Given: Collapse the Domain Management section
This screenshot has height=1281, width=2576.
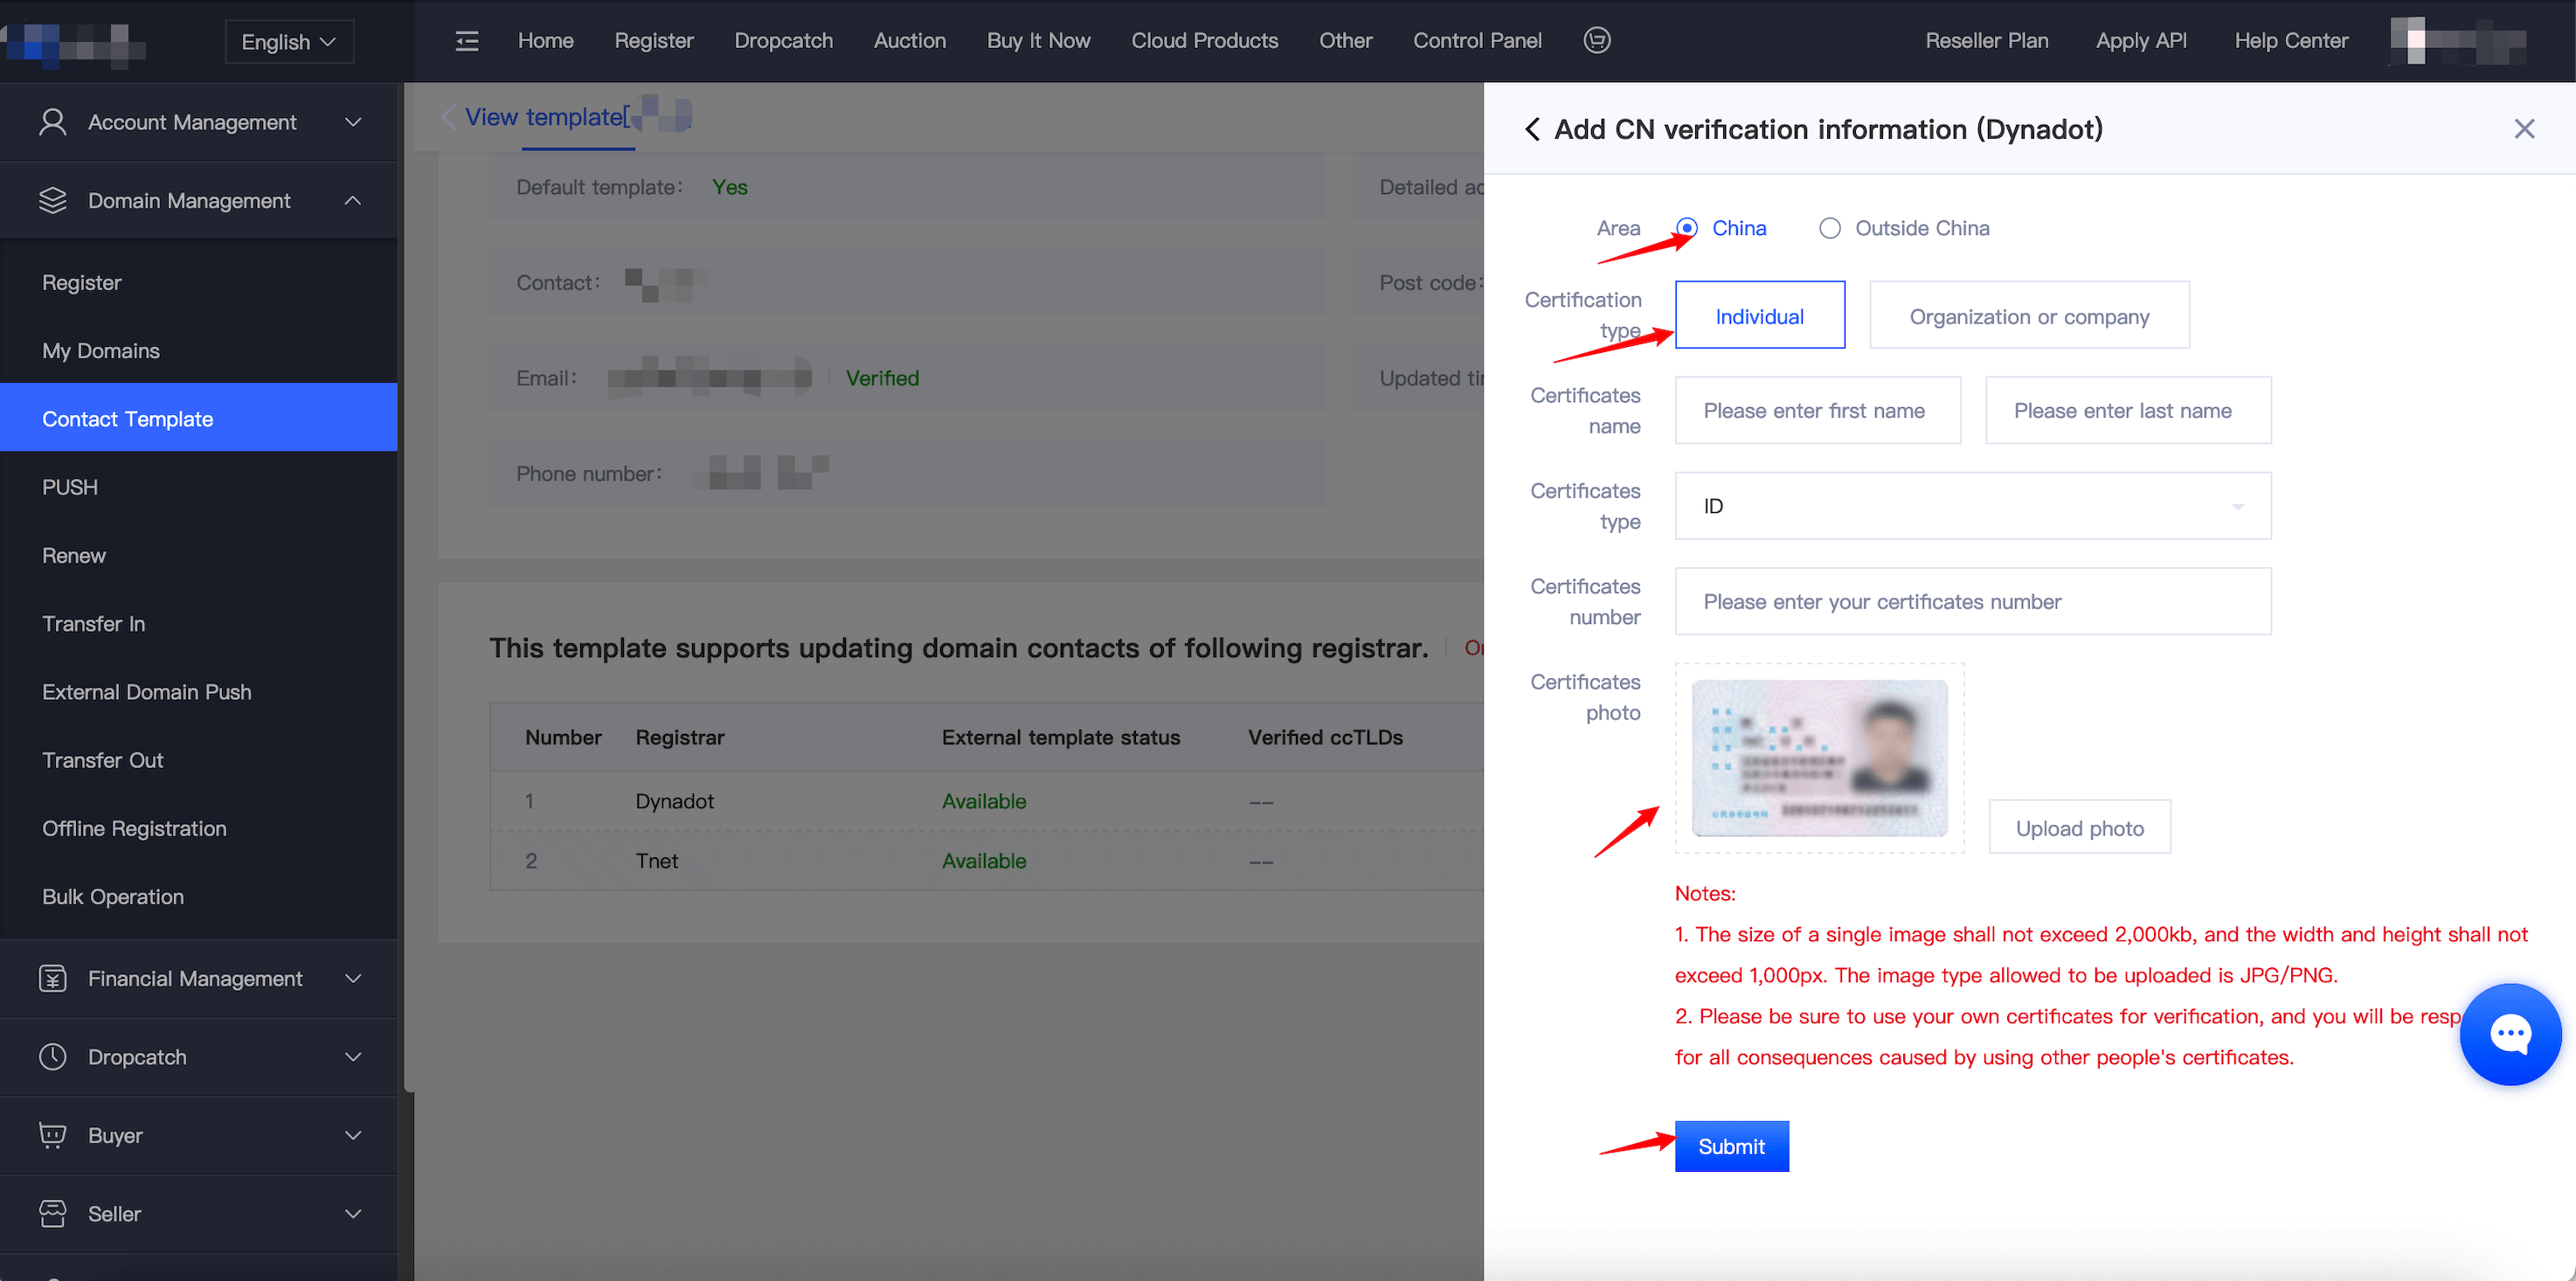Looking at the screenshot, I should (x=352, y=201).
